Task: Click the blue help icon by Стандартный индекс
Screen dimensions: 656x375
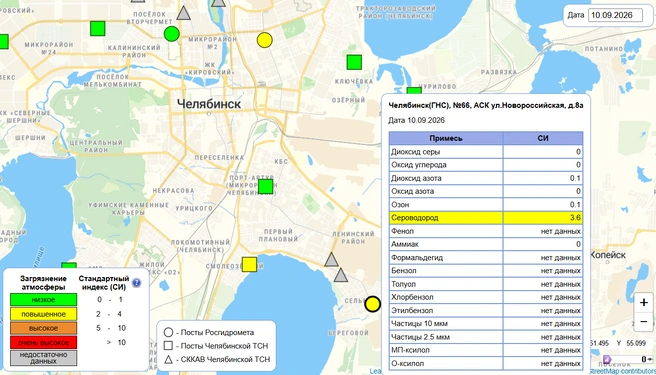Action: tap(136, 283)
